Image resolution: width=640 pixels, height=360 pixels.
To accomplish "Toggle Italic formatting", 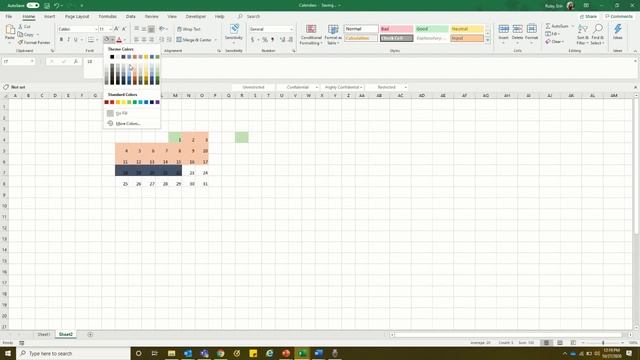I will 68,40.
